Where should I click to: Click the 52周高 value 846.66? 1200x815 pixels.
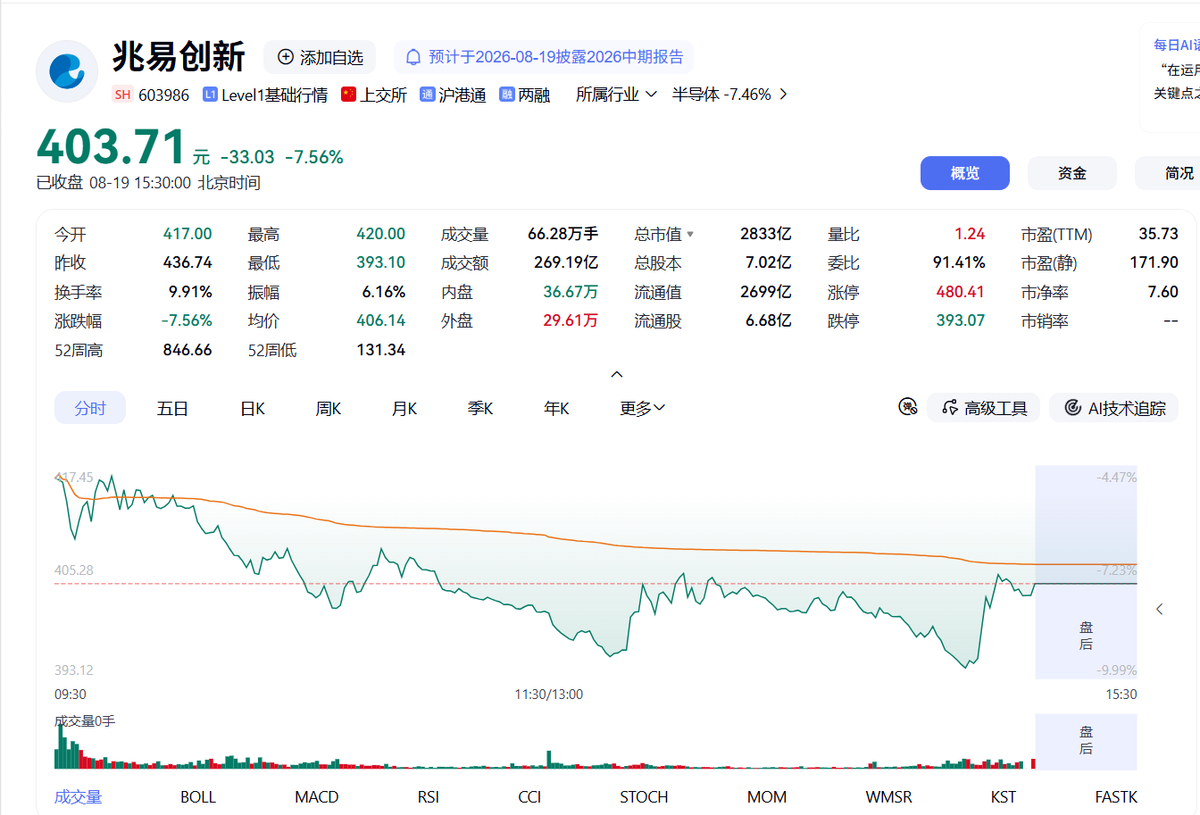tap(188, 350)
